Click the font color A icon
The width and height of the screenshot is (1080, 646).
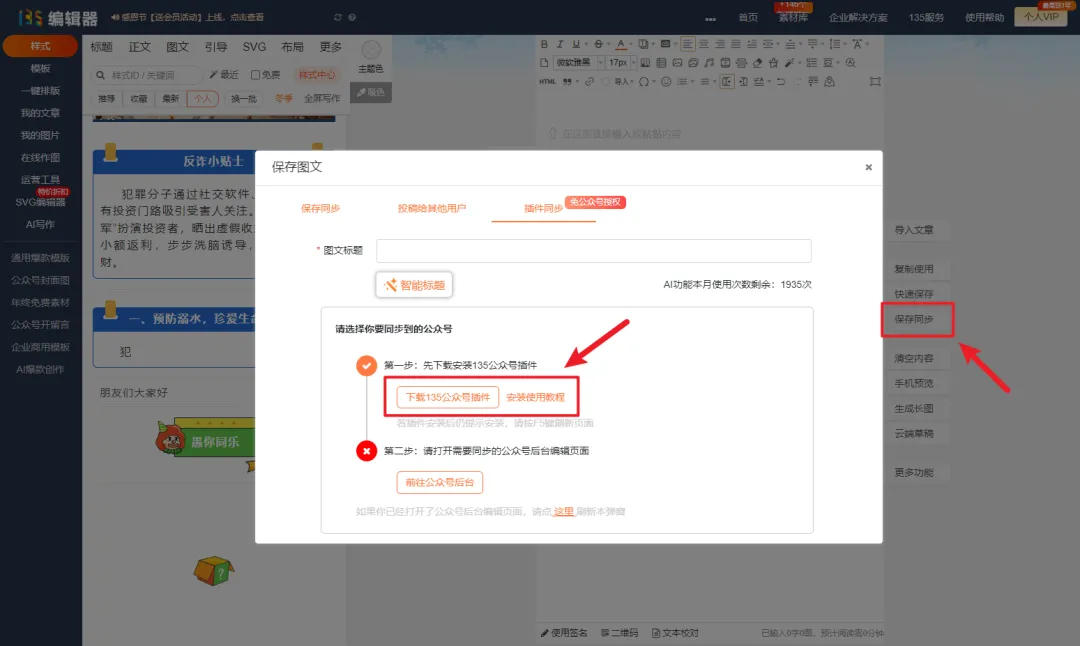tap(621, 44)
